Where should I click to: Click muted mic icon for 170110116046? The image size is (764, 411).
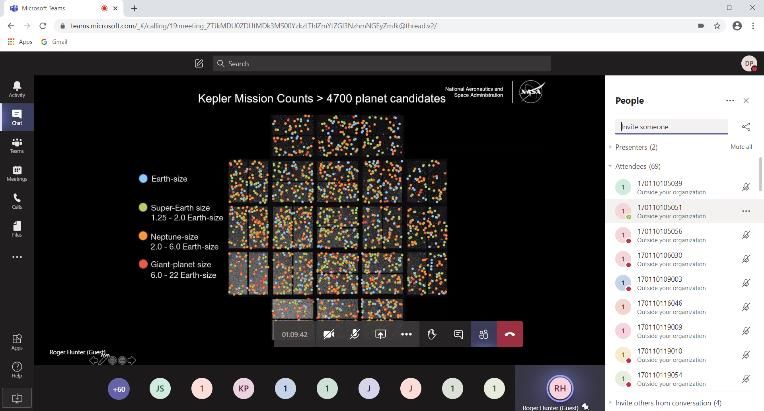746,307
